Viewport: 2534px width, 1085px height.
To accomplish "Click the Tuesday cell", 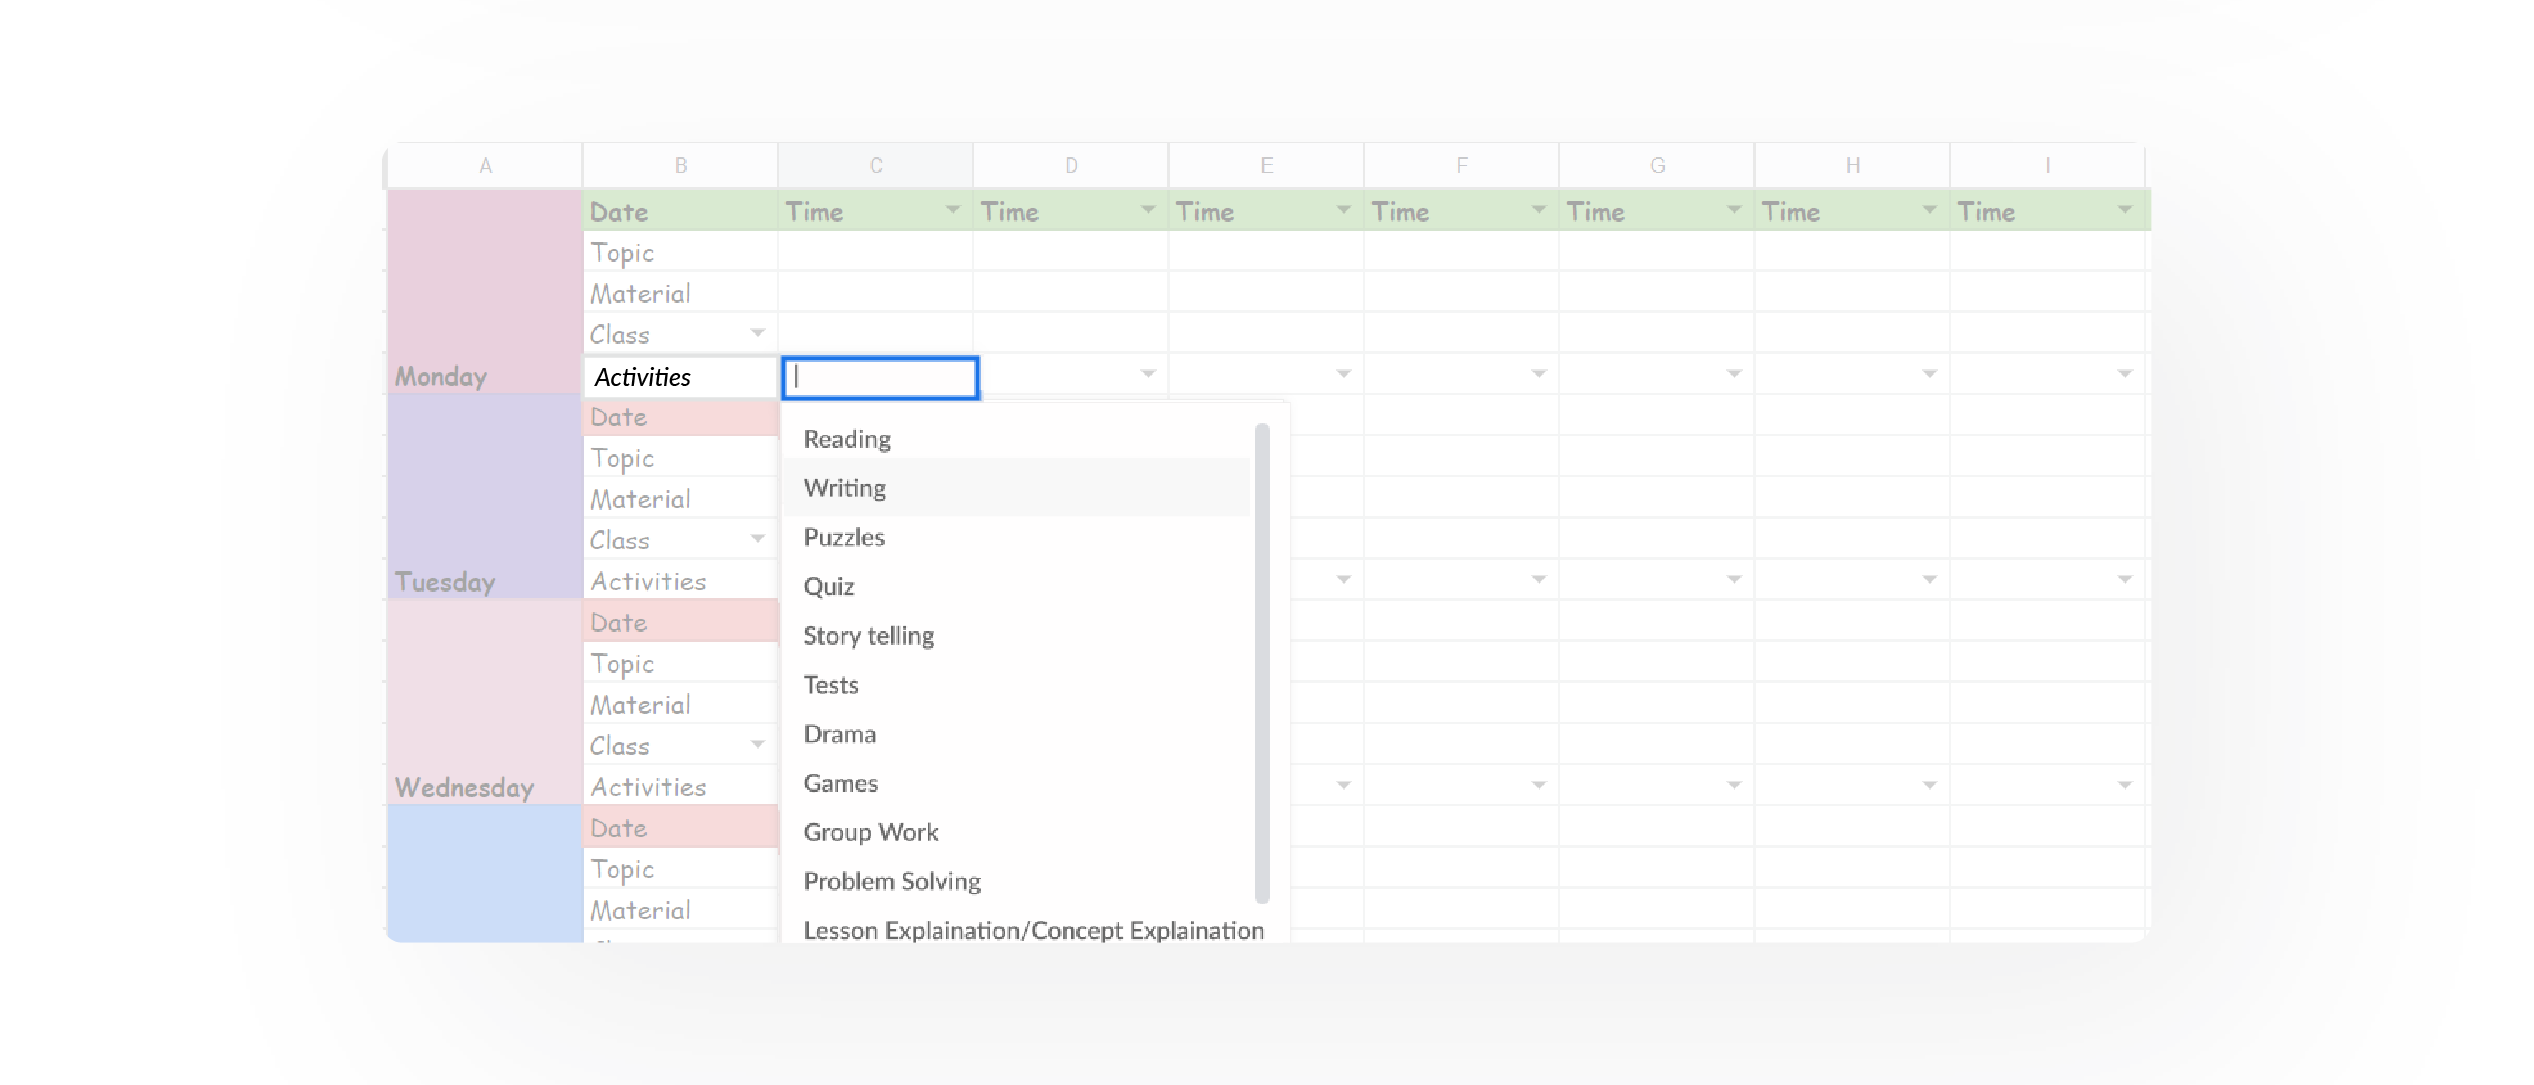I will coord(485,497).
